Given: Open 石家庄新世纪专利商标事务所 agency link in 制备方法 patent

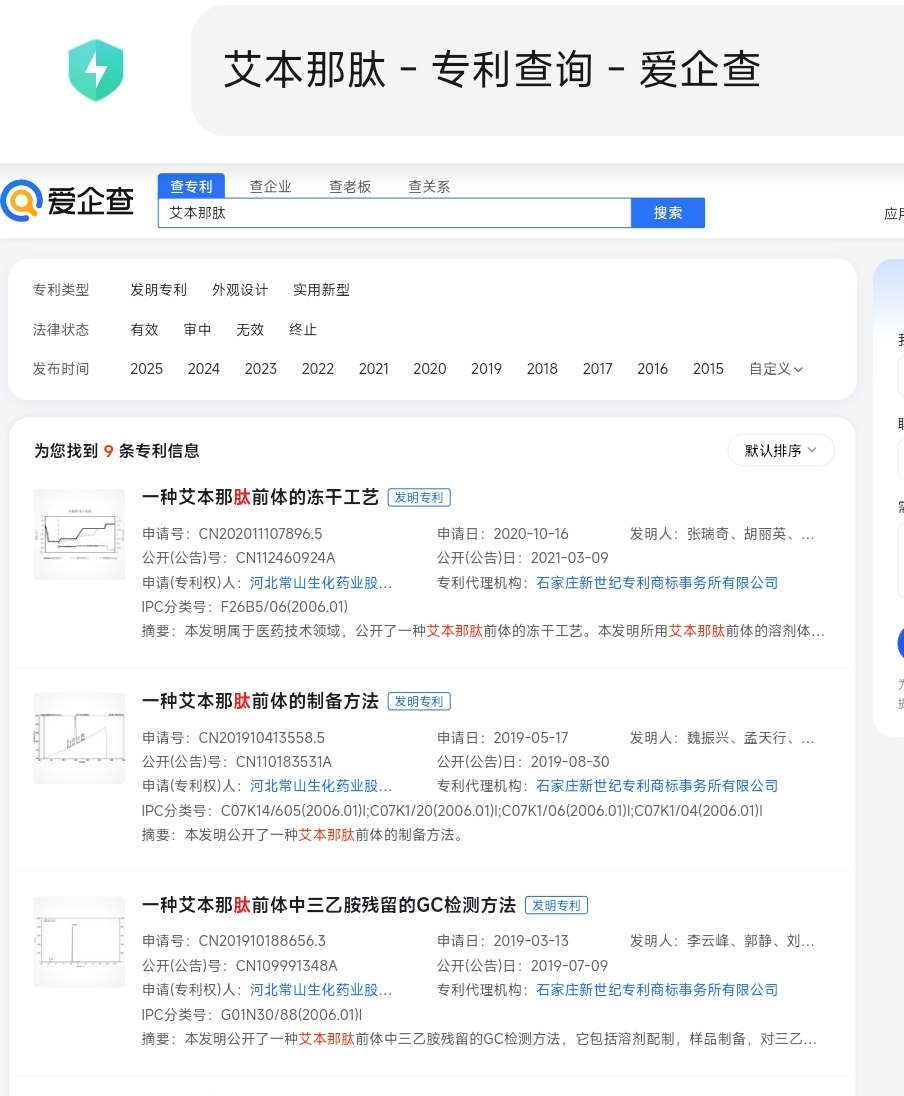Looking at the screenshot, I should [657, 786].
